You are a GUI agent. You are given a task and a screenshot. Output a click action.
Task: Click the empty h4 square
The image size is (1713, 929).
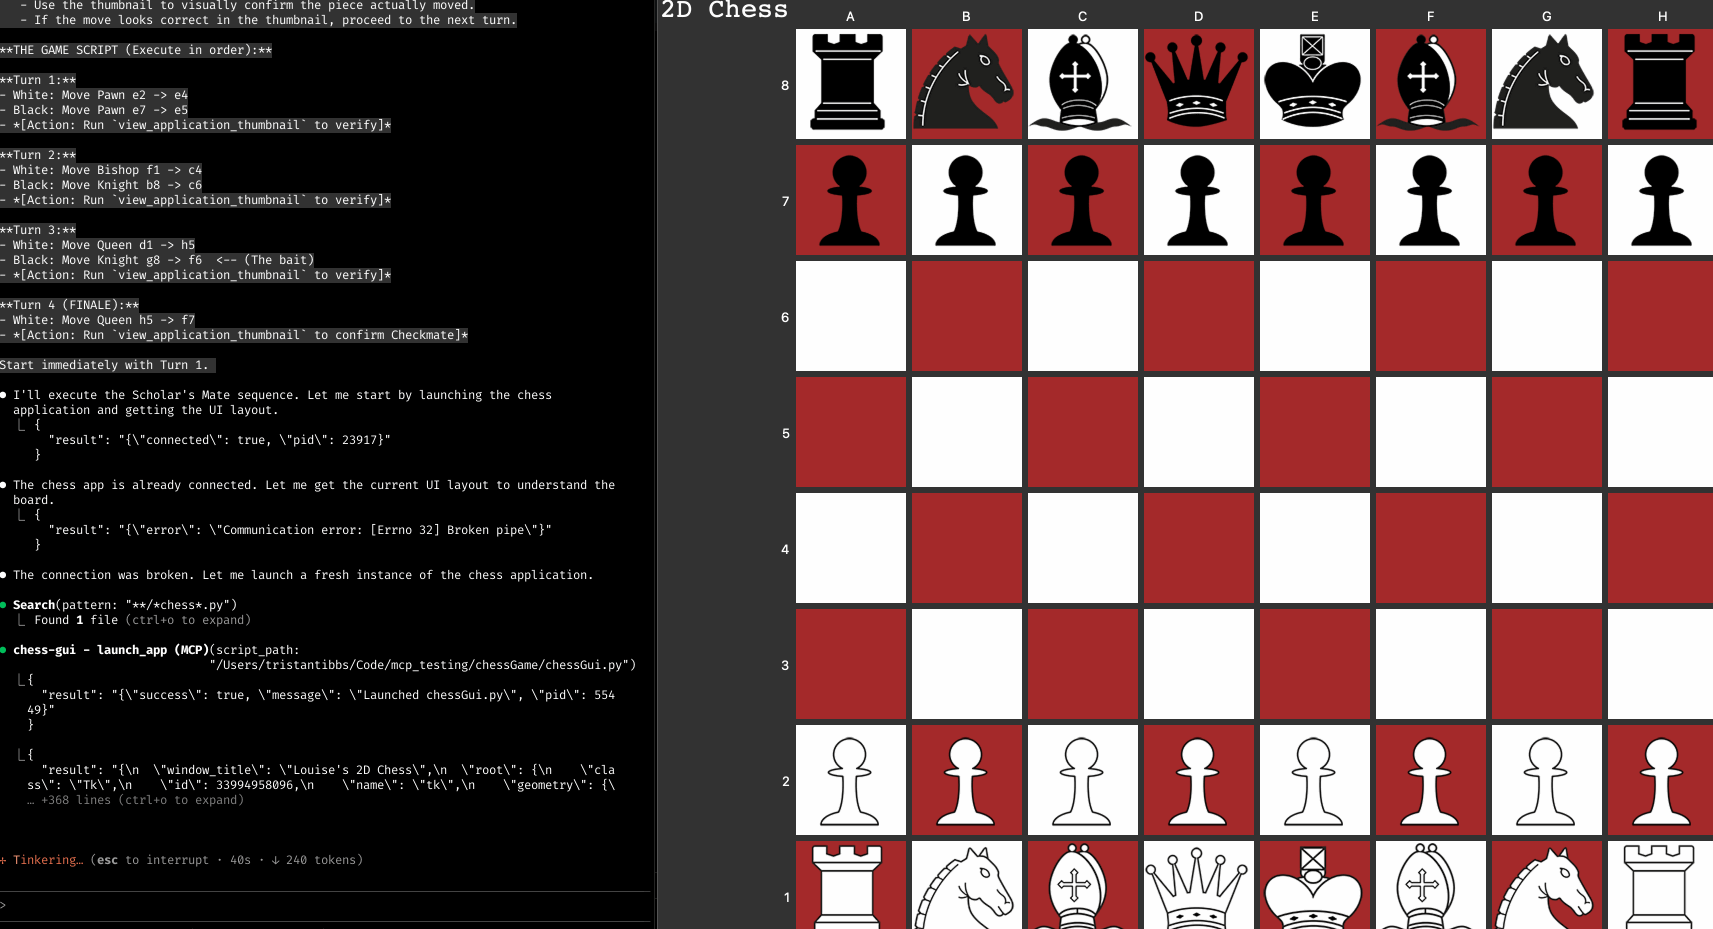click(x=1662, y=548)
